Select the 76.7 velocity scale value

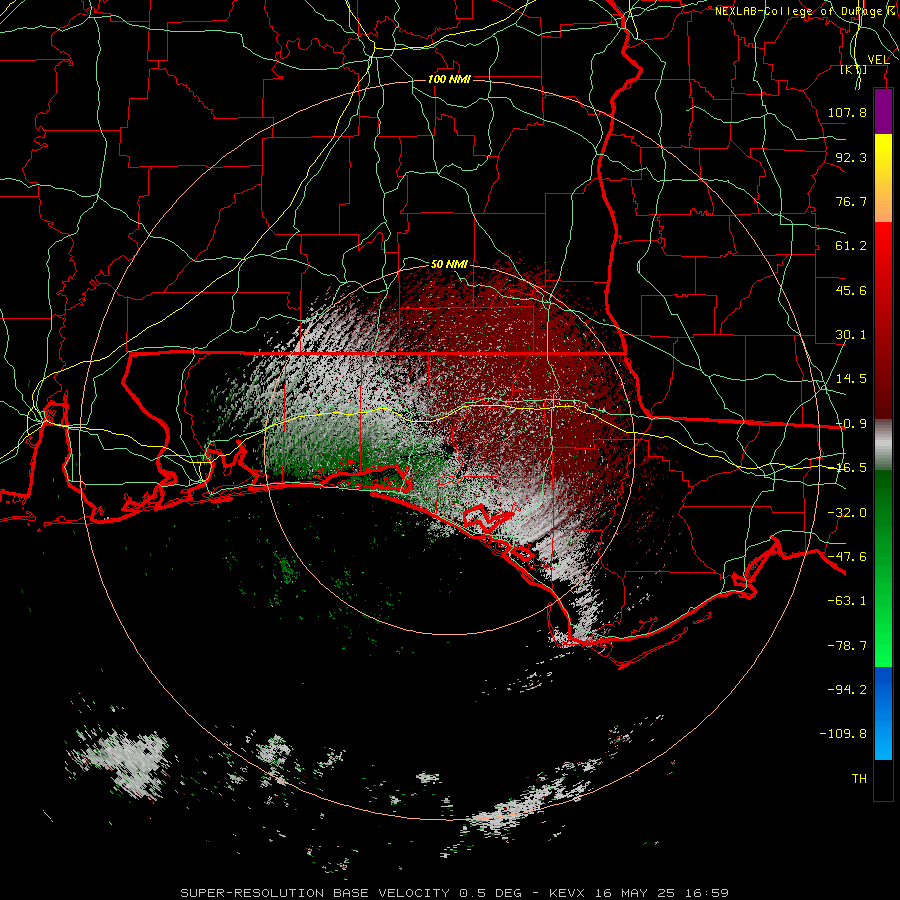(x=851, y=201)
